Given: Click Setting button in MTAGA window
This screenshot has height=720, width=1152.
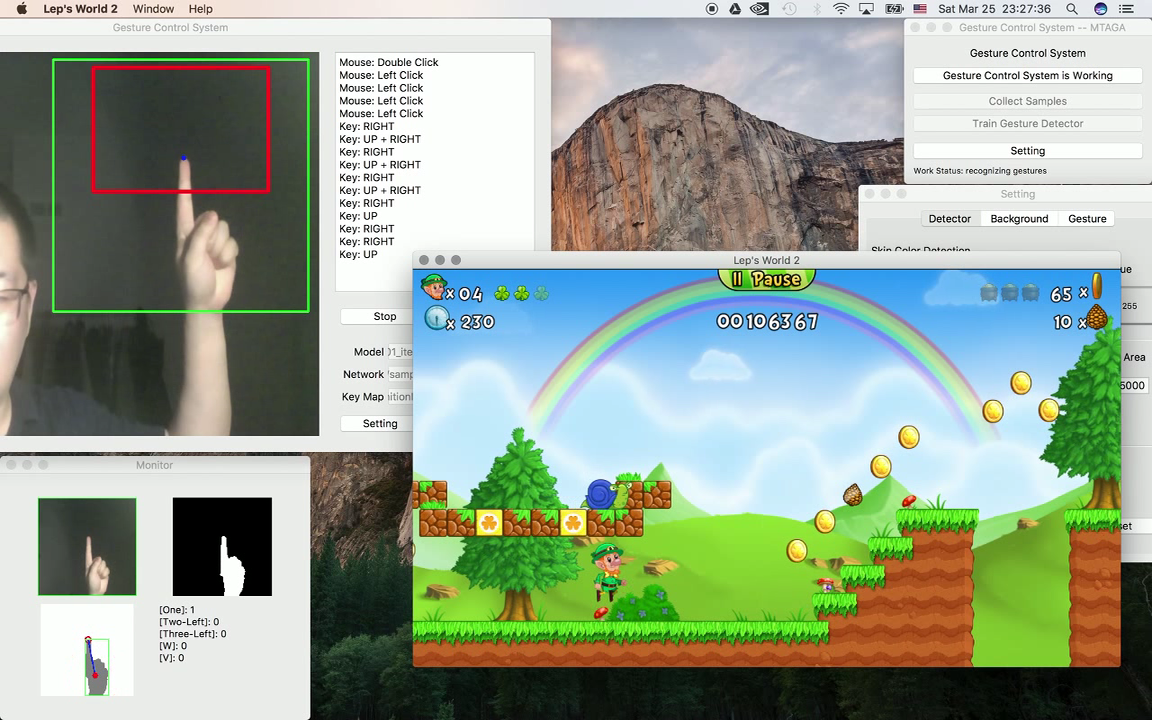Looking at the screenshot, I should (x=1027, y=151).
